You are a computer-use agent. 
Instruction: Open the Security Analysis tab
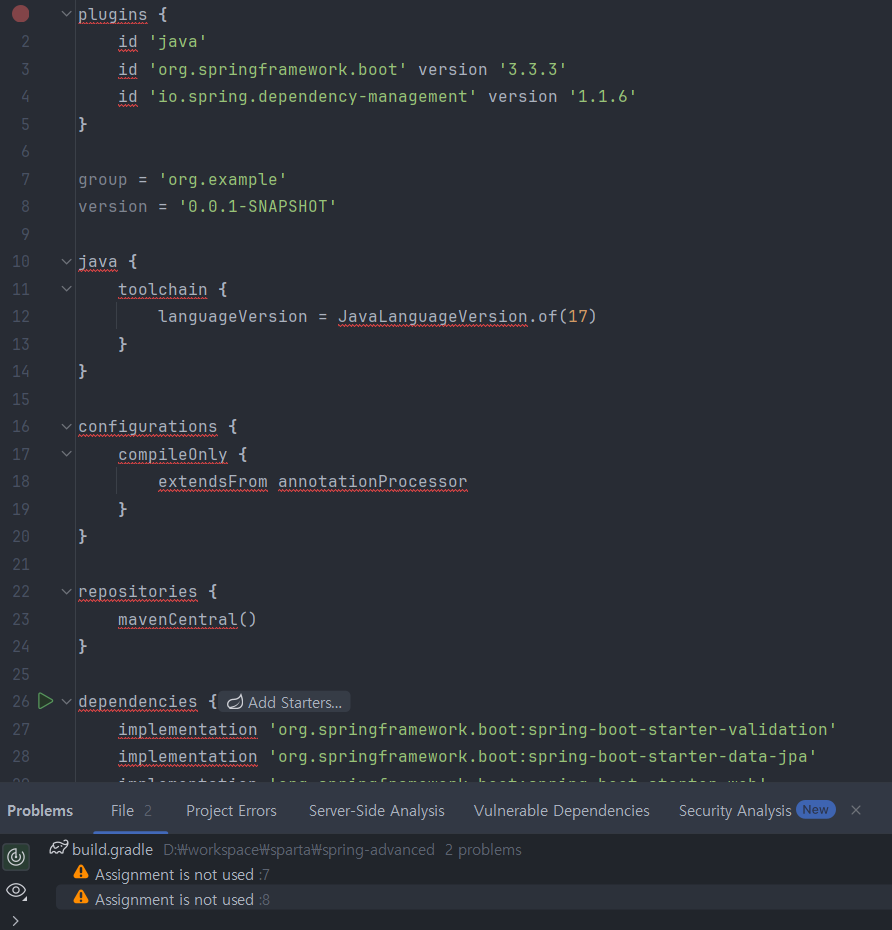[735, 811]
